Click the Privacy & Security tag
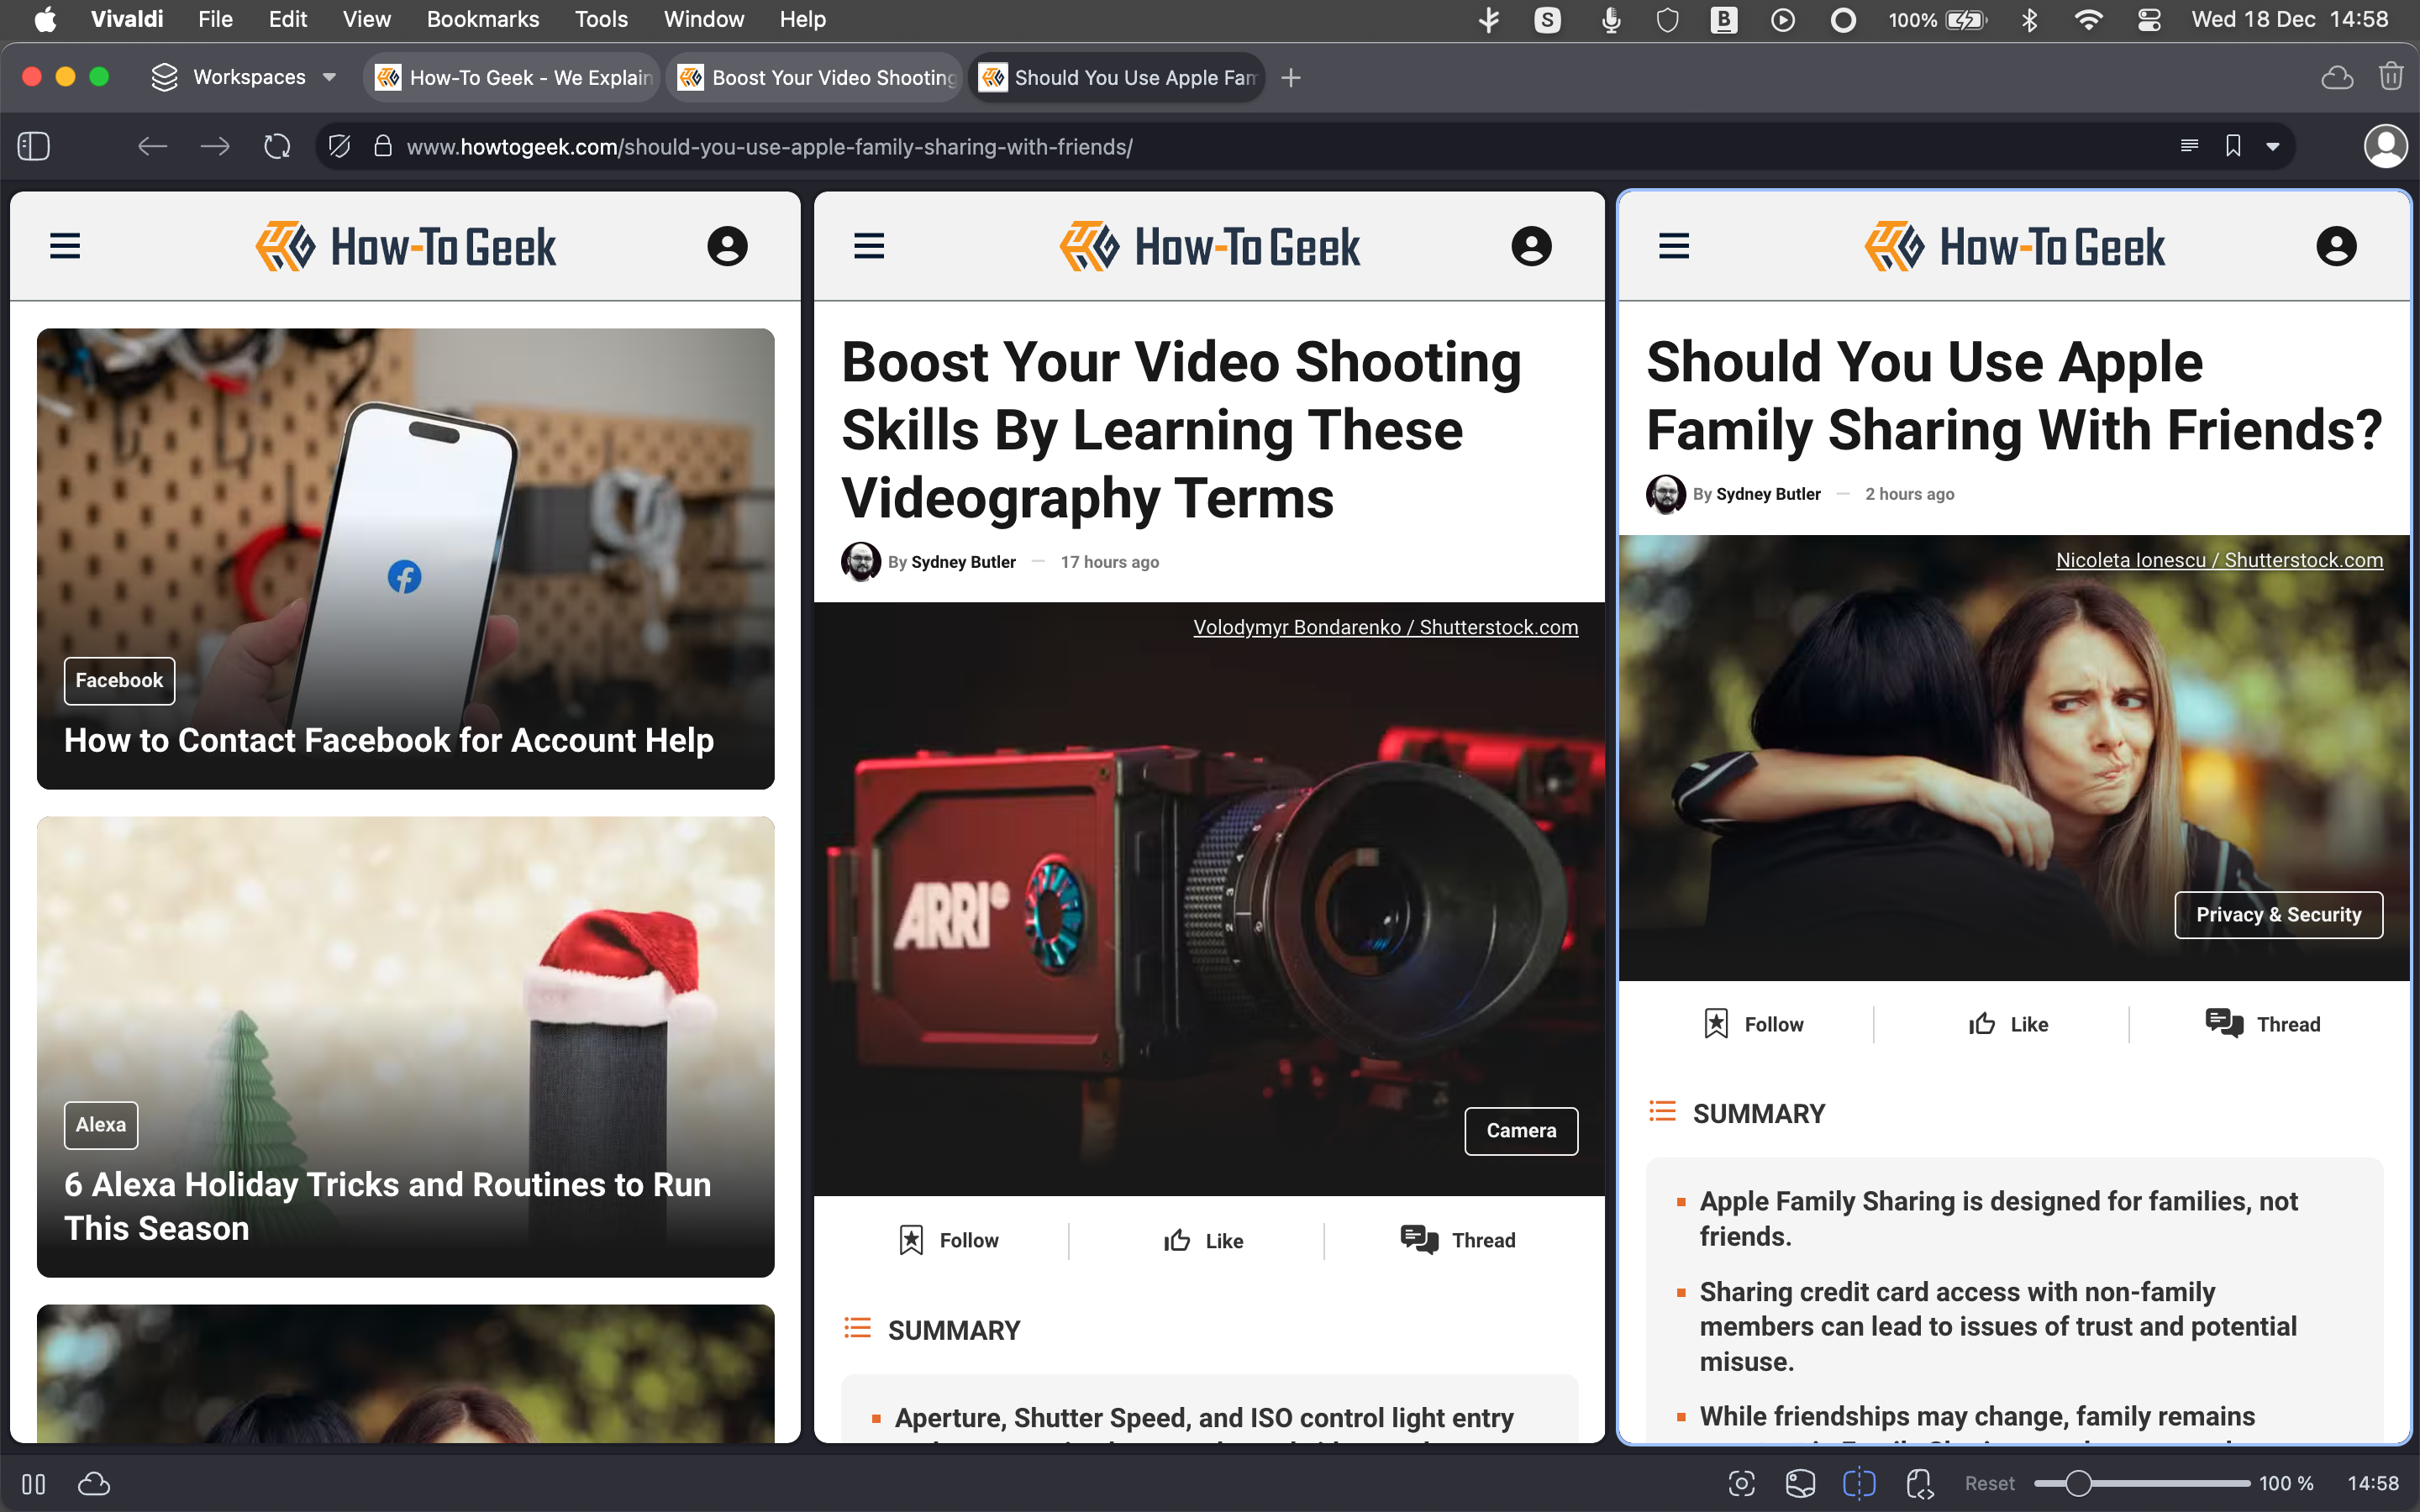This screenshot has height=1512, width=2420. pos(2278,915)
